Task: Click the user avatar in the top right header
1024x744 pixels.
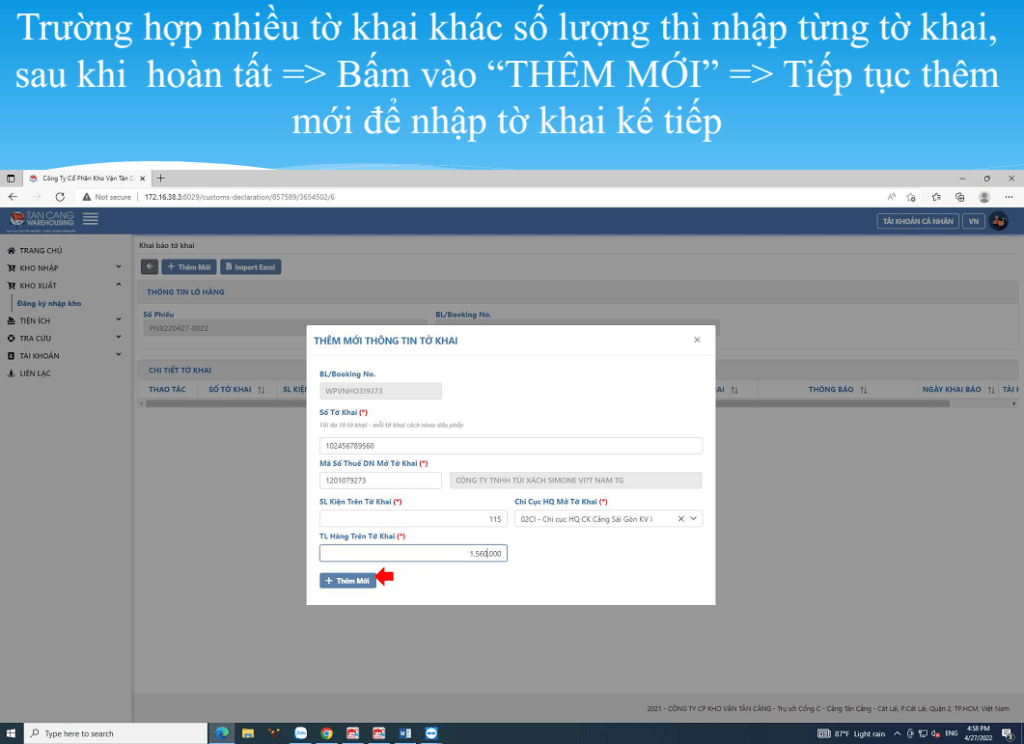Action: [x=998, y=221]
